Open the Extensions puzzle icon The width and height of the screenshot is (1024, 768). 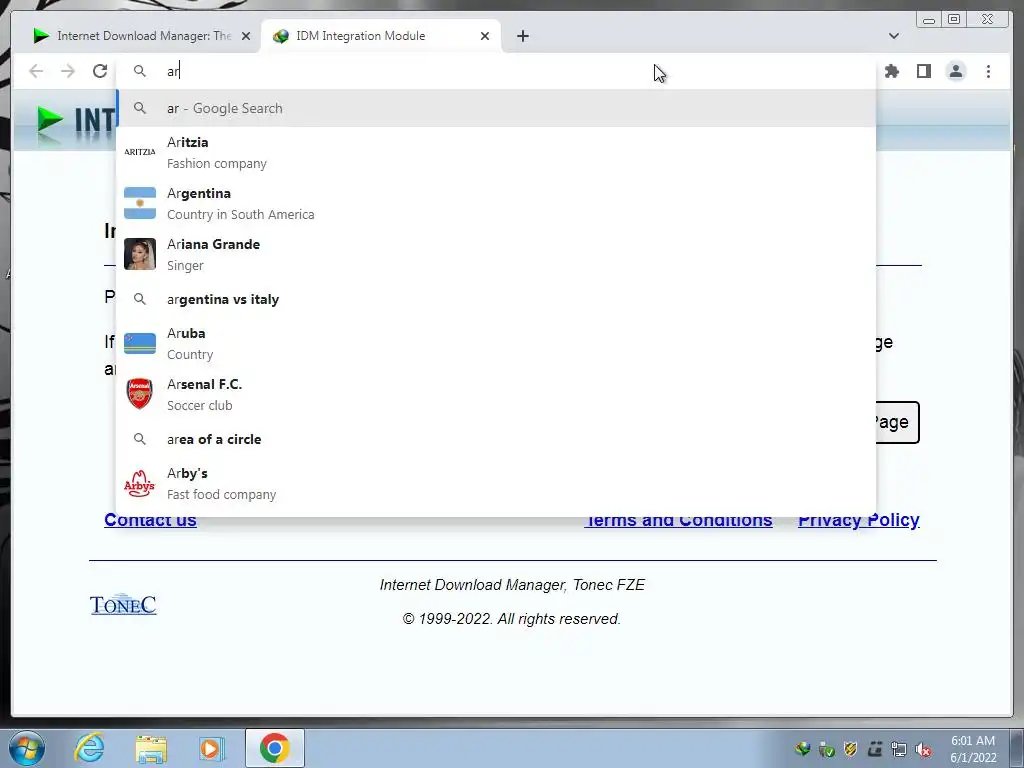point(891,71)
